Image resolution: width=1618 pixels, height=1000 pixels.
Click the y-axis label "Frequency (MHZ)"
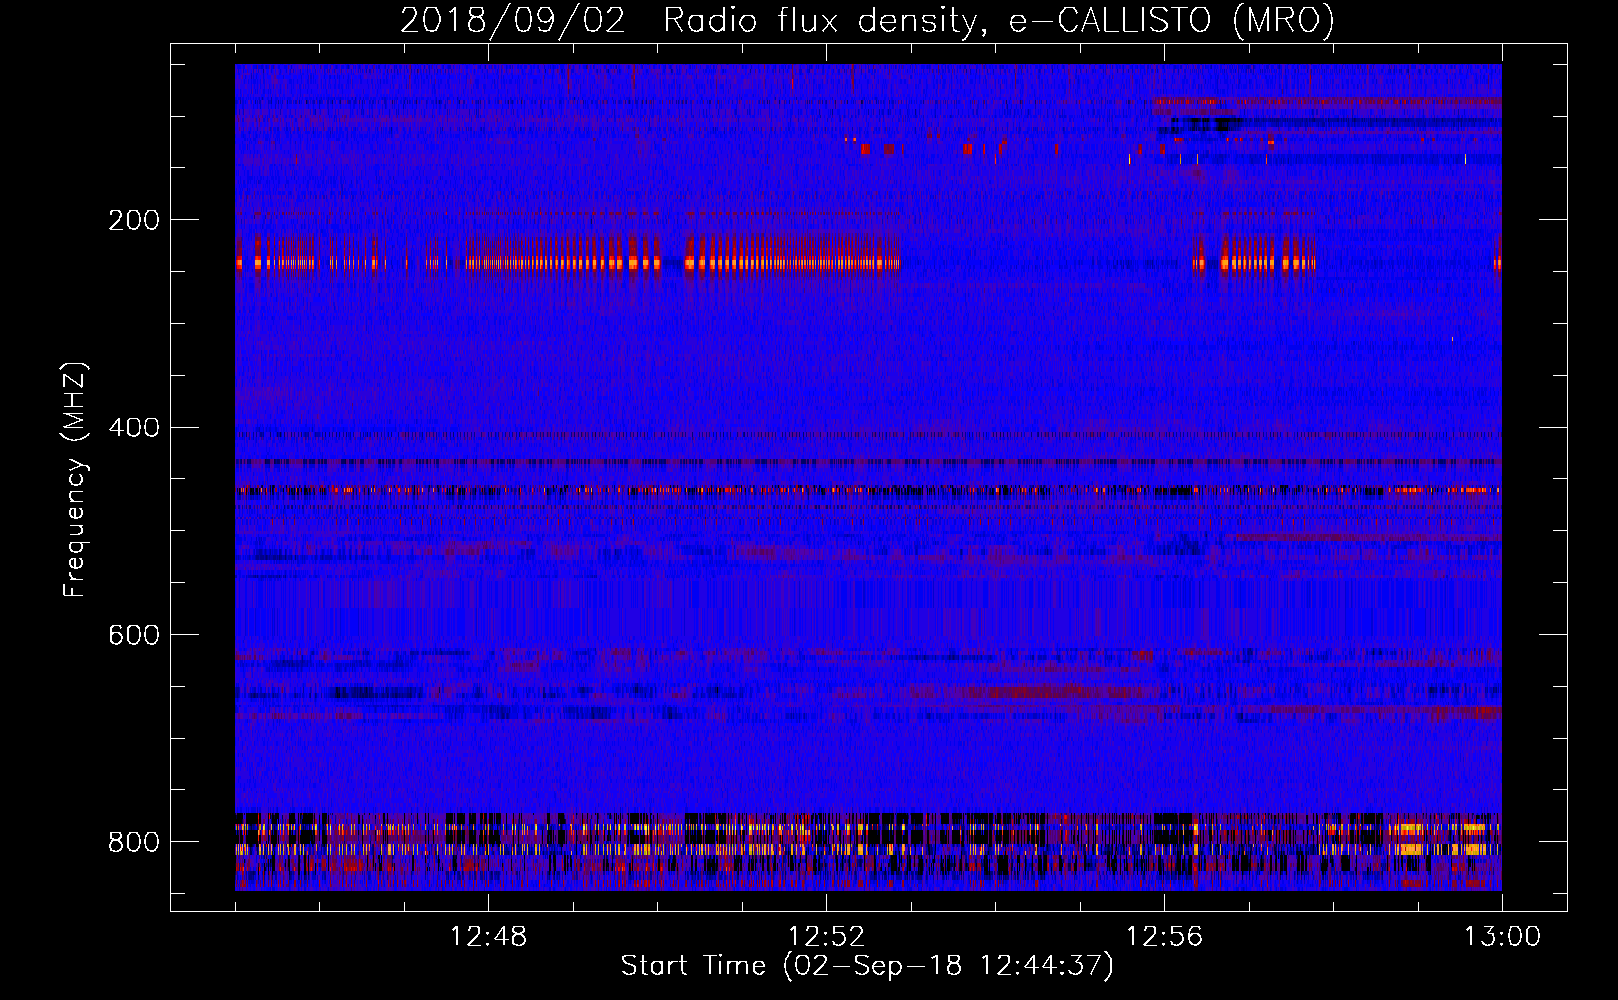point(76,480)
